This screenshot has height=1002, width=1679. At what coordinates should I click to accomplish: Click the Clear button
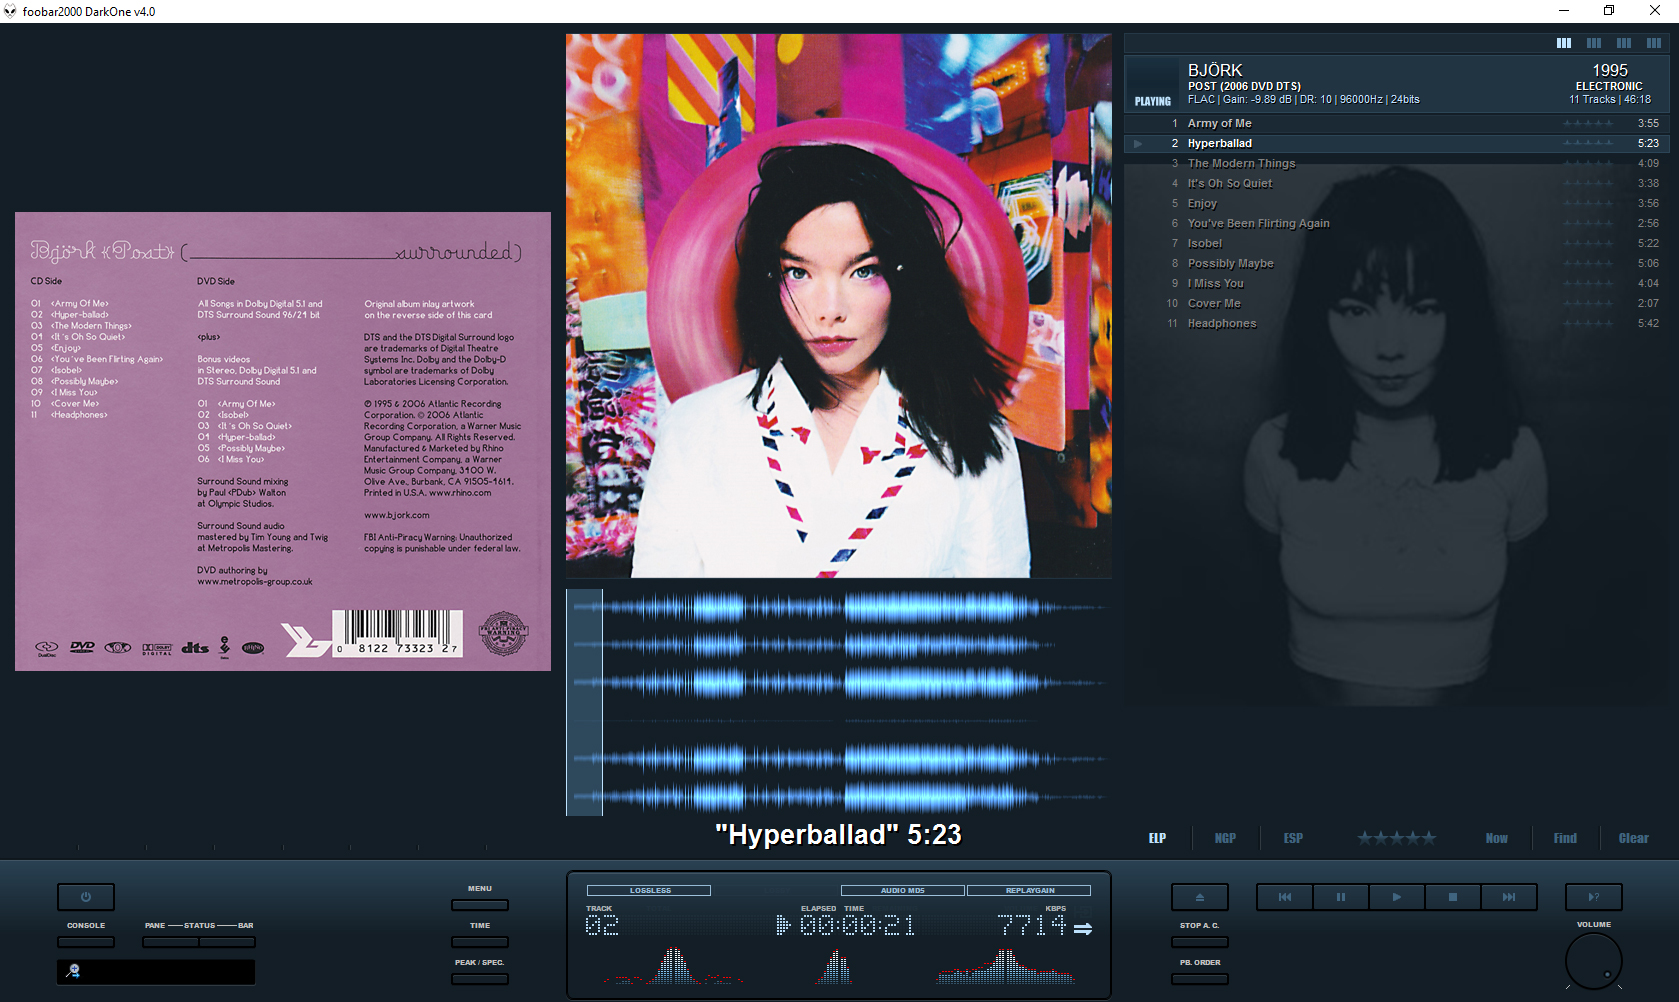point(1634,838)
